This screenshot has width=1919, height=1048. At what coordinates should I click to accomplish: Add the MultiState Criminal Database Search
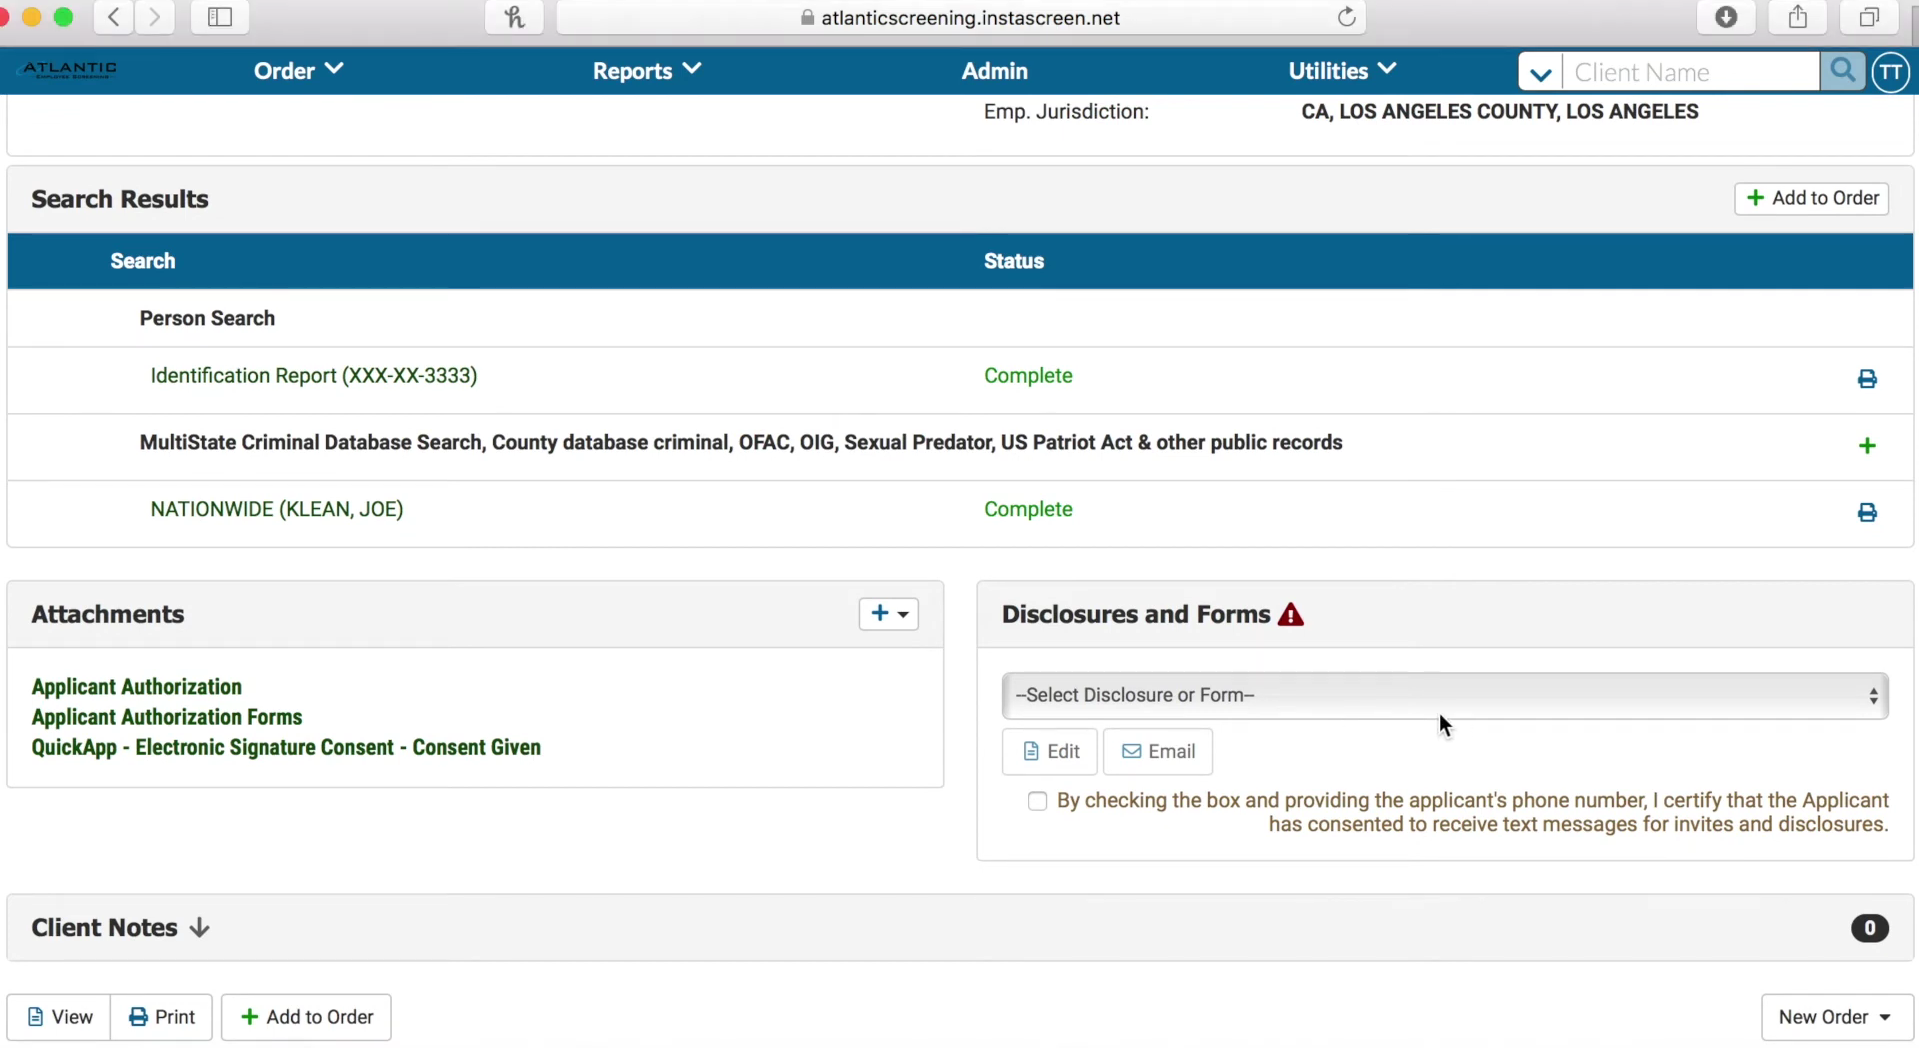click(1866, 446)
